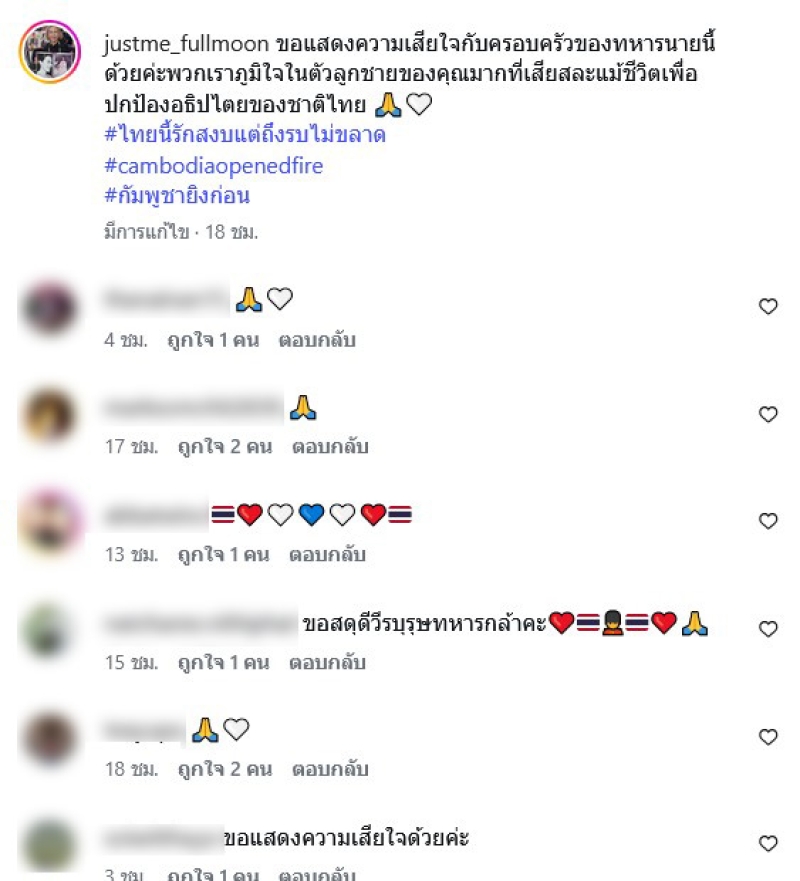Open hashtag #กัมพูชายิงก่อน

pyautogui.click(x=177, y=196)
